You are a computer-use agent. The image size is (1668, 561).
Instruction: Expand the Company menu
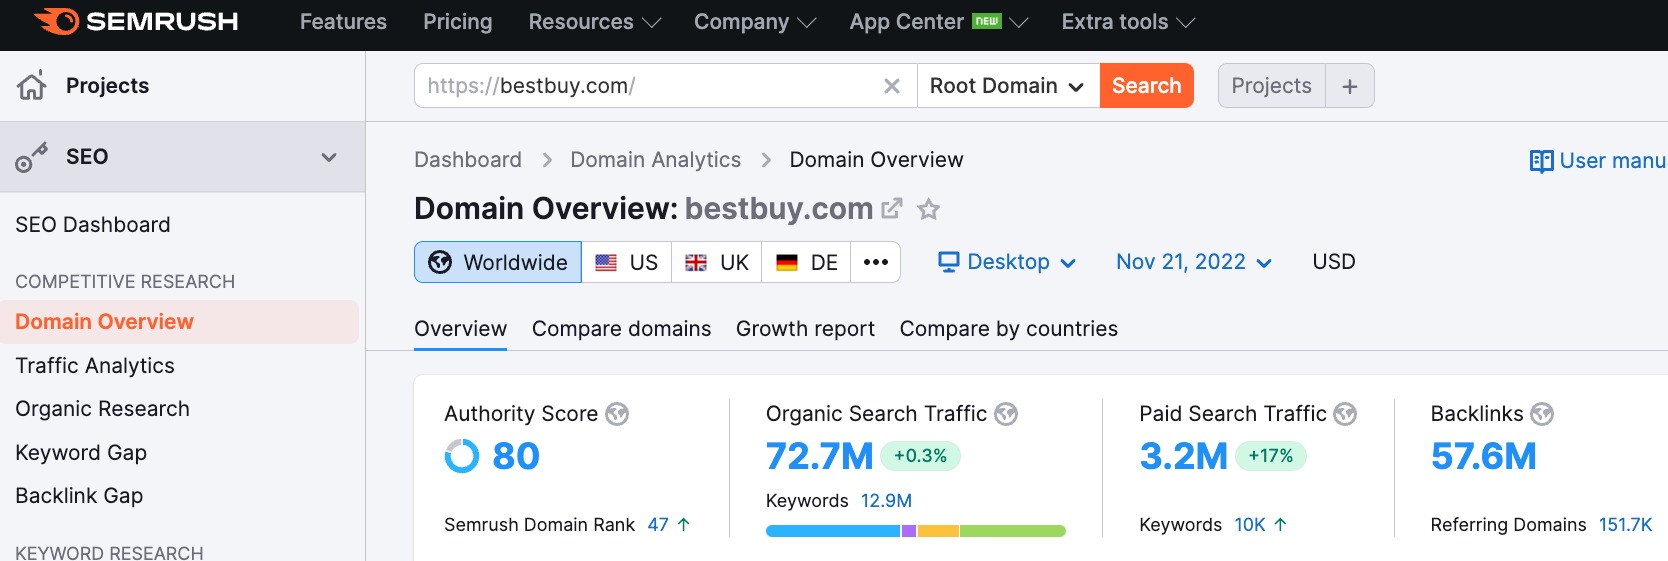tap(755, 22)
